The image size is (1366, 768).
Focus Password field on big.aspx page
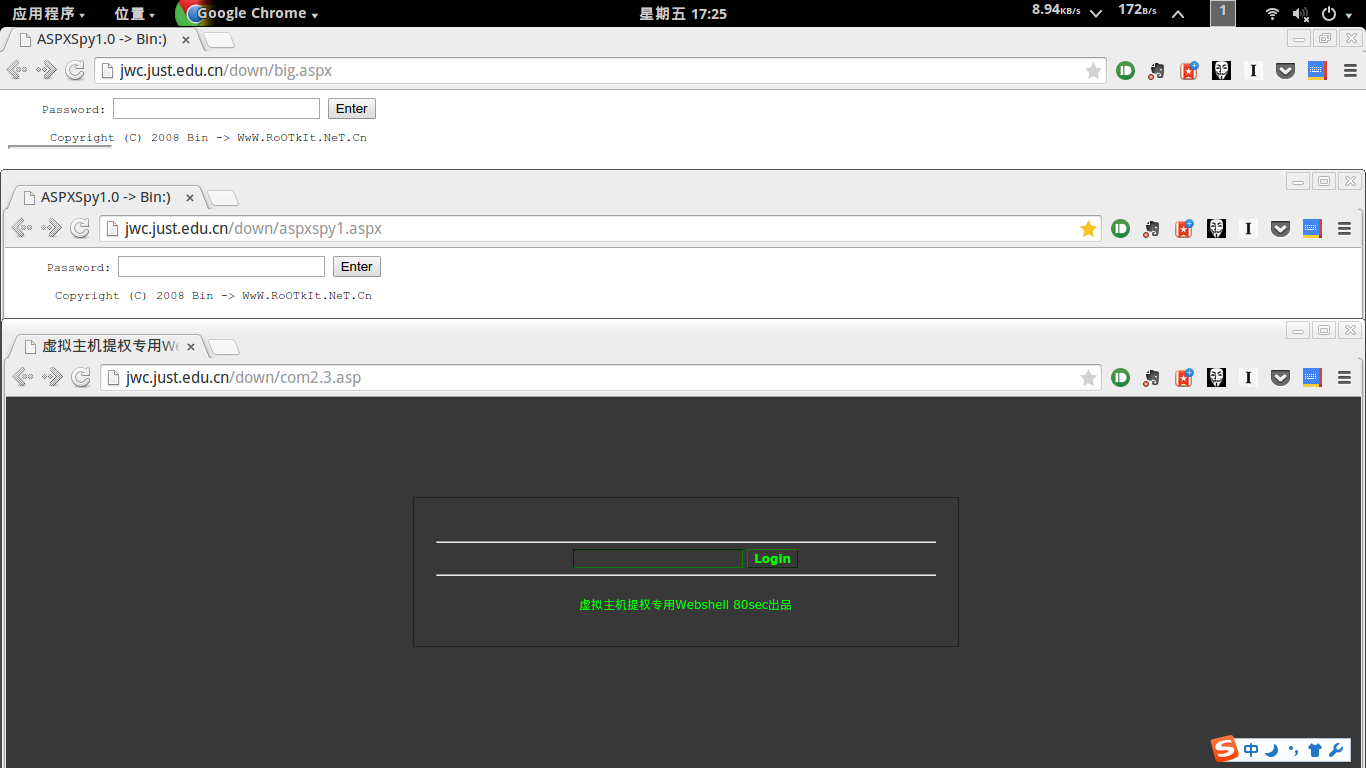[x=216, y=109]
